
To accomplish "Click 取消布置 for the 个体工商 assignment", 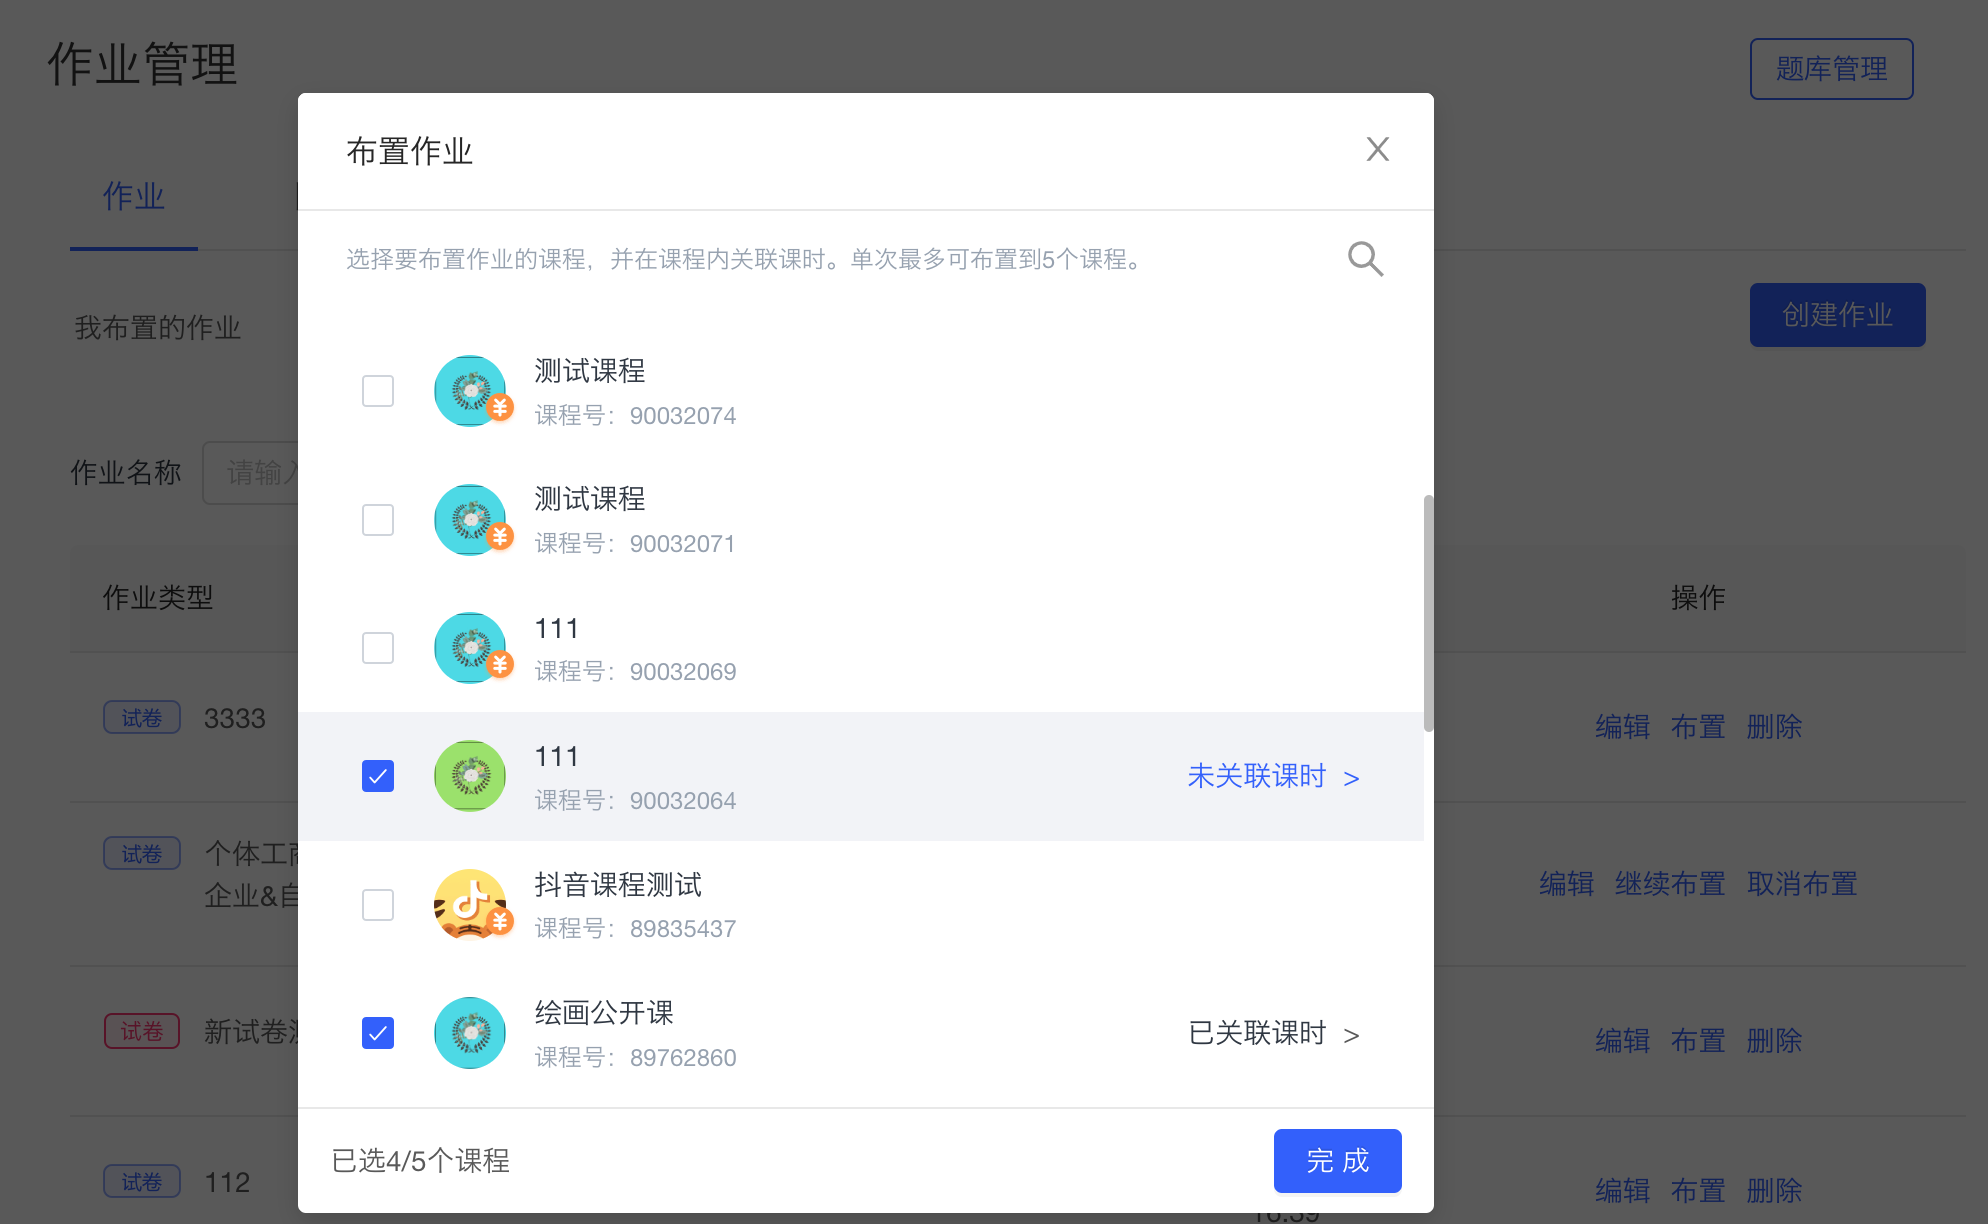I will [x=1801, y=884].
